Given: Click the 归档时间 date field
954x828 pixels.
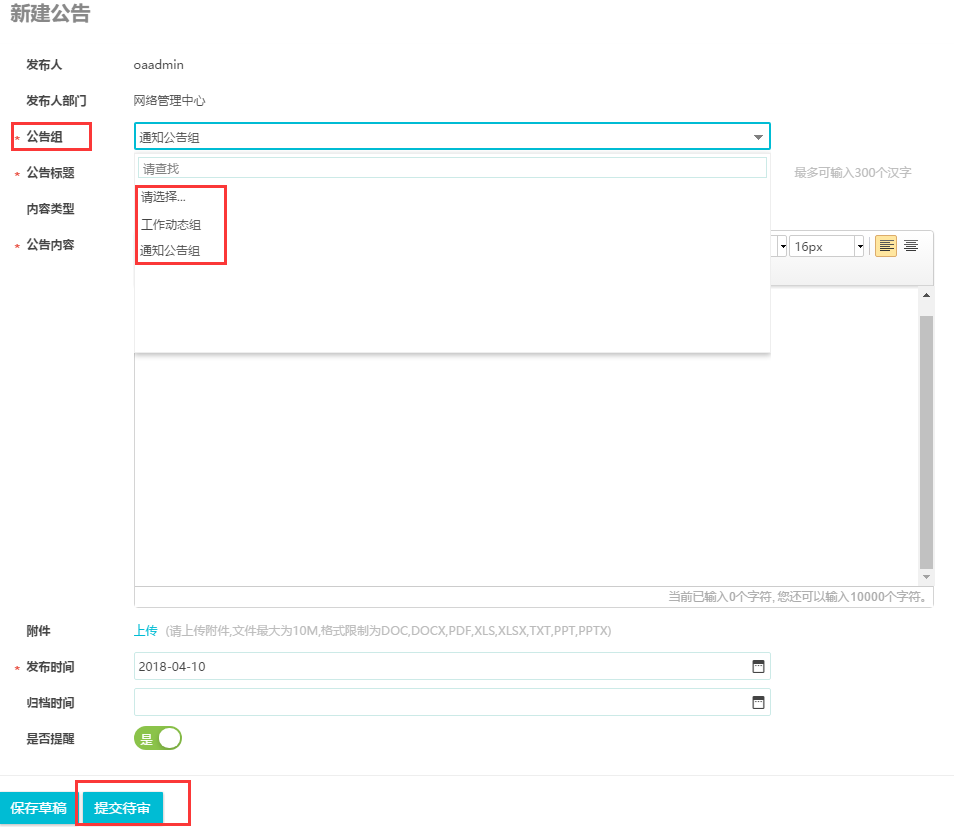Looking at the screenshot, I should click(452, 702).
